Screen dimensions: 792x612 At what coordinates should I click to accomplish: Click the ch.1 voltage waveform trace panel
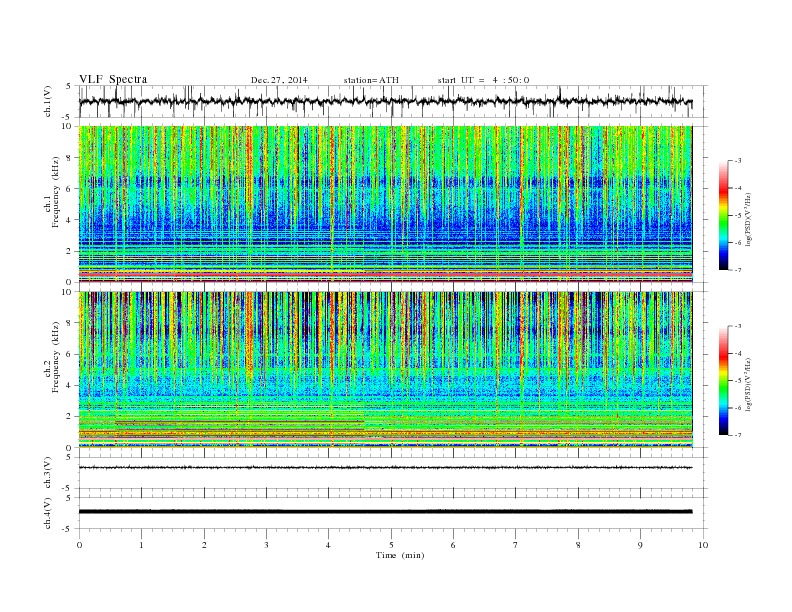click(x=393, y=101)
